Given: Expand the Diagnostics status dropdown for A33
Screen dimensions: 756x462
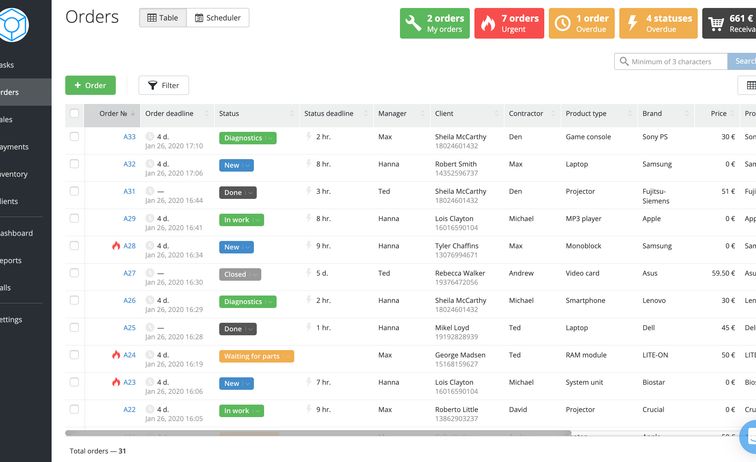Looking at the screenshot, I should (x=247, y=138).
